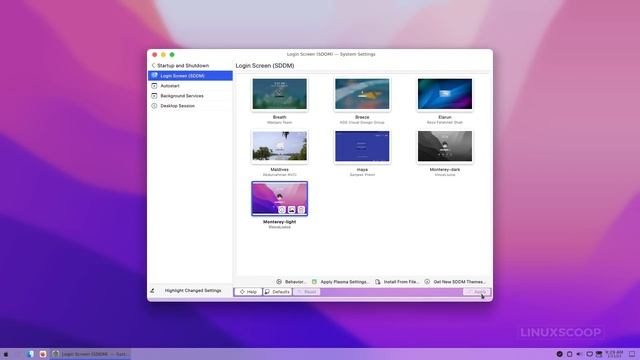640x360 pixels.
Task: Go back to Startup and Shutdown
Action: [x=180, y=65]
